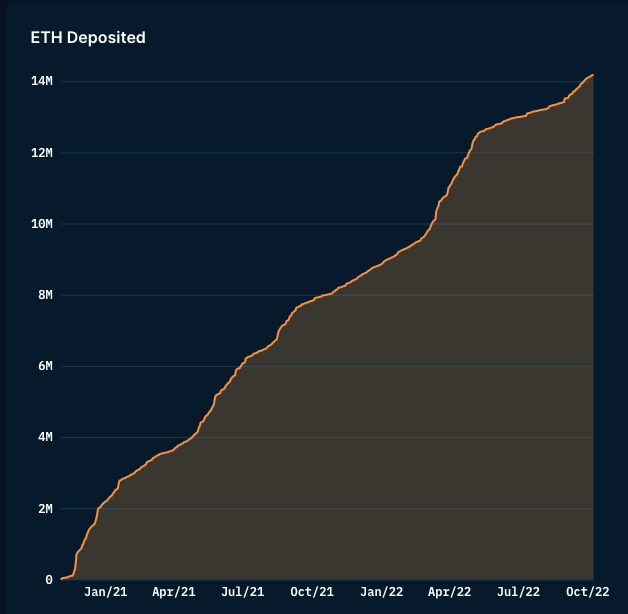Click the 14M y-axis label

click(41, 81)
